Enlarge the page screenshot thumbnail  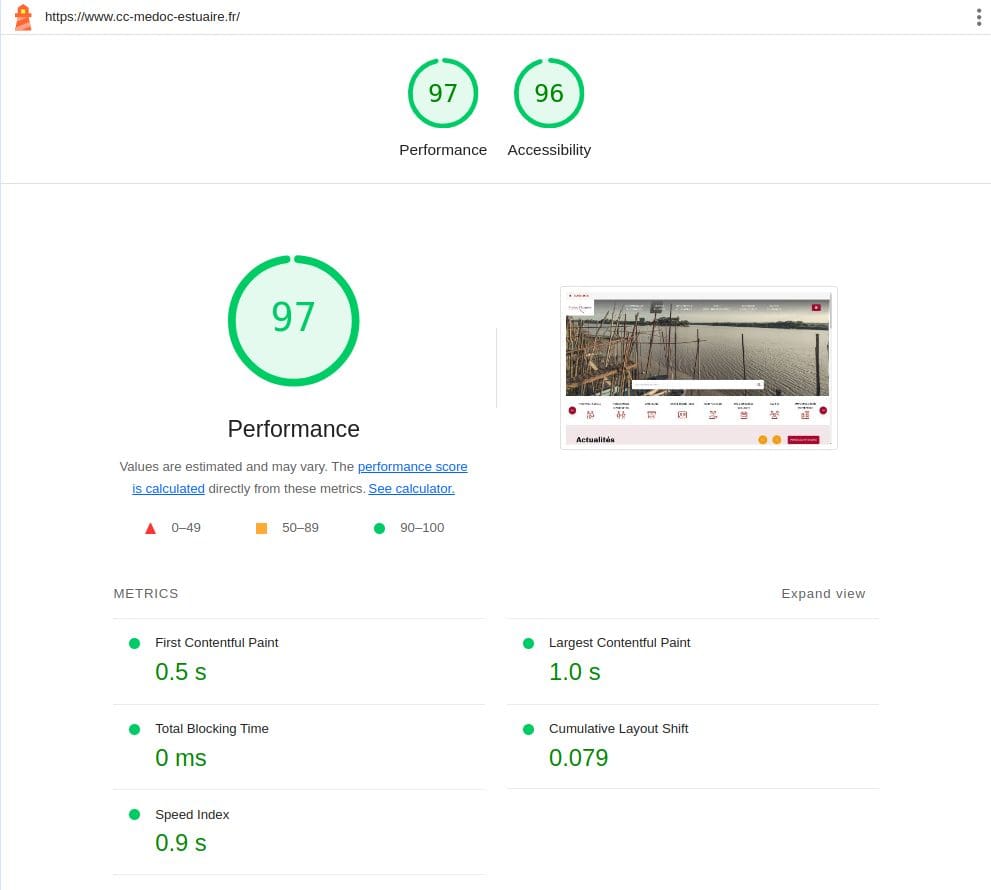pos(698,368)
